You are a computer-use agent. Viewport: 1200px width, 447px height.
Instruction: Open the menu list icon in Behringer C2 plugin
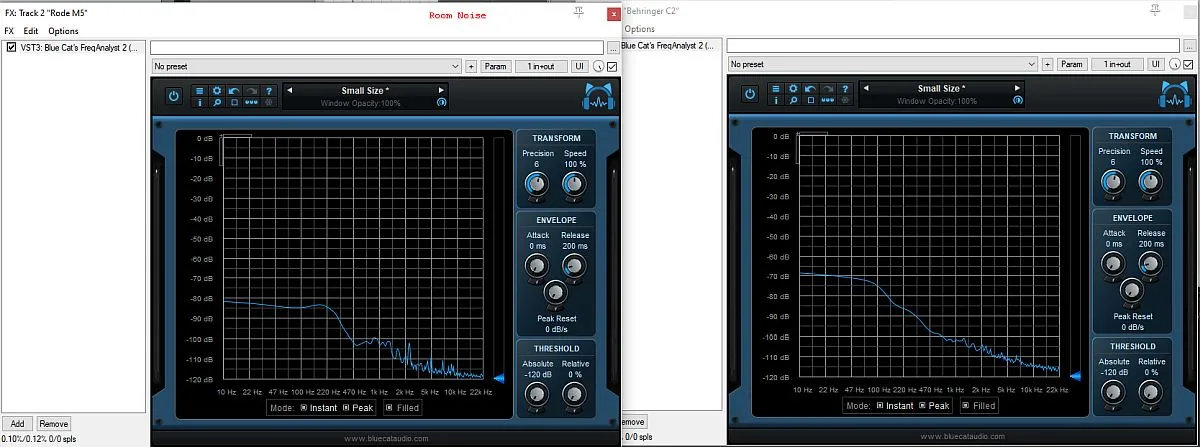click(x=776, y=89)
